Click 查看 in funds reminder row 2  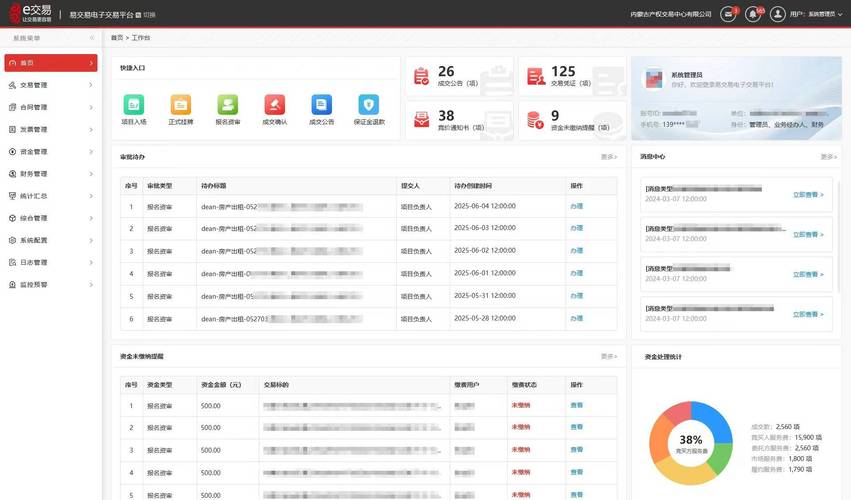tap(576, 427)
